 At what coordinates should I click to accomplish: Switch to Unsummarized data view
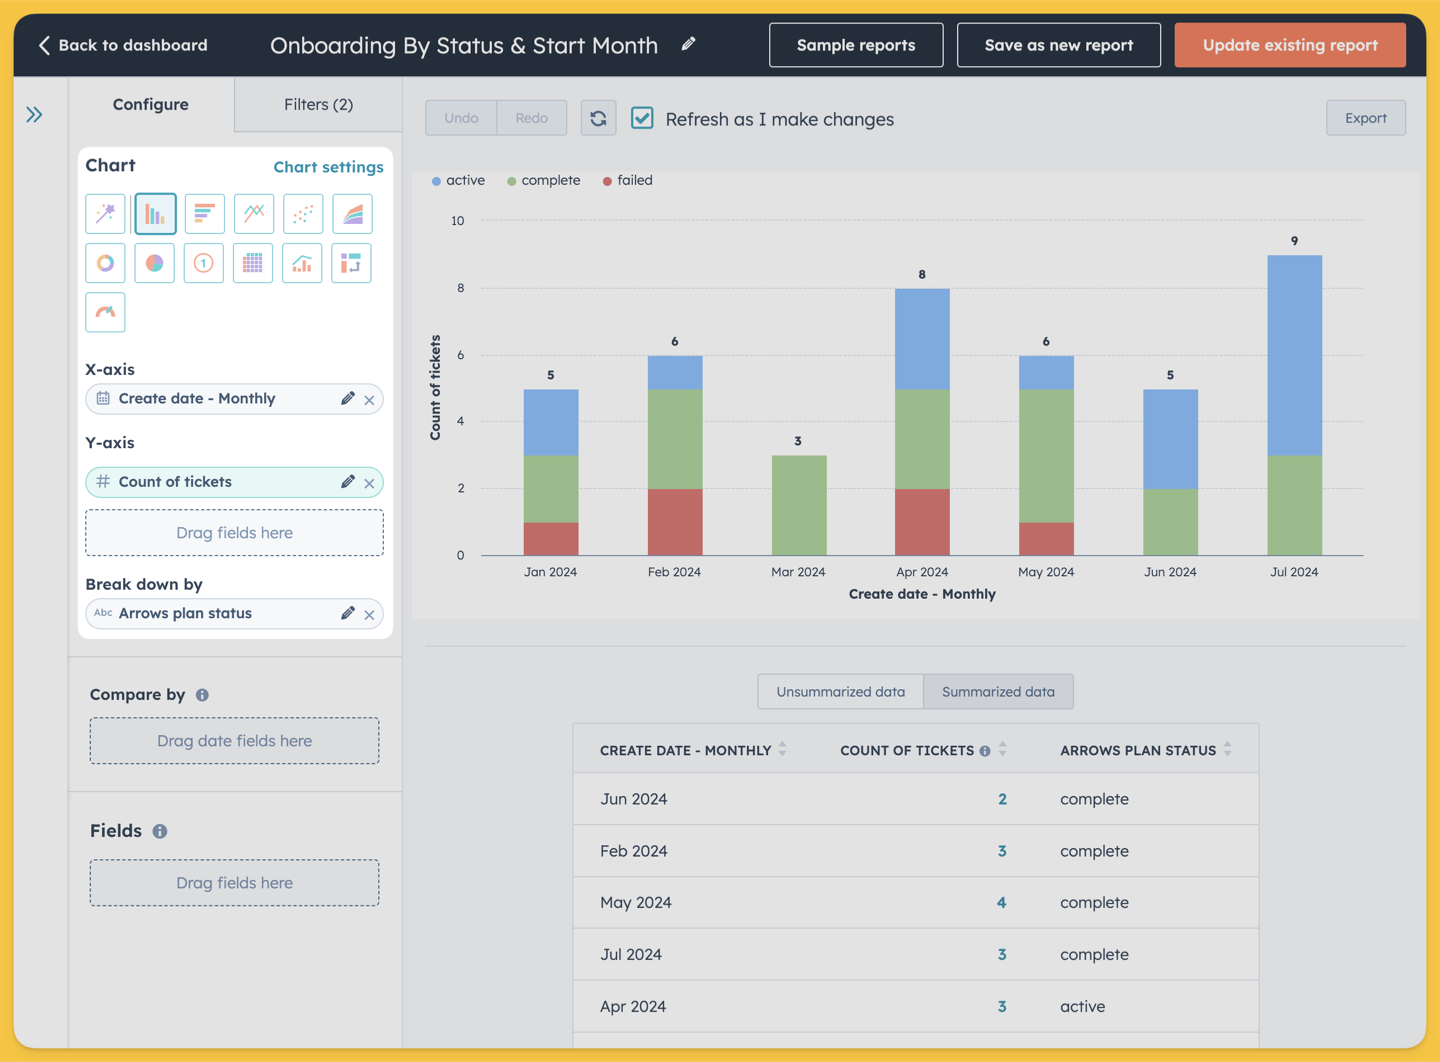click(x=840, y=692)
